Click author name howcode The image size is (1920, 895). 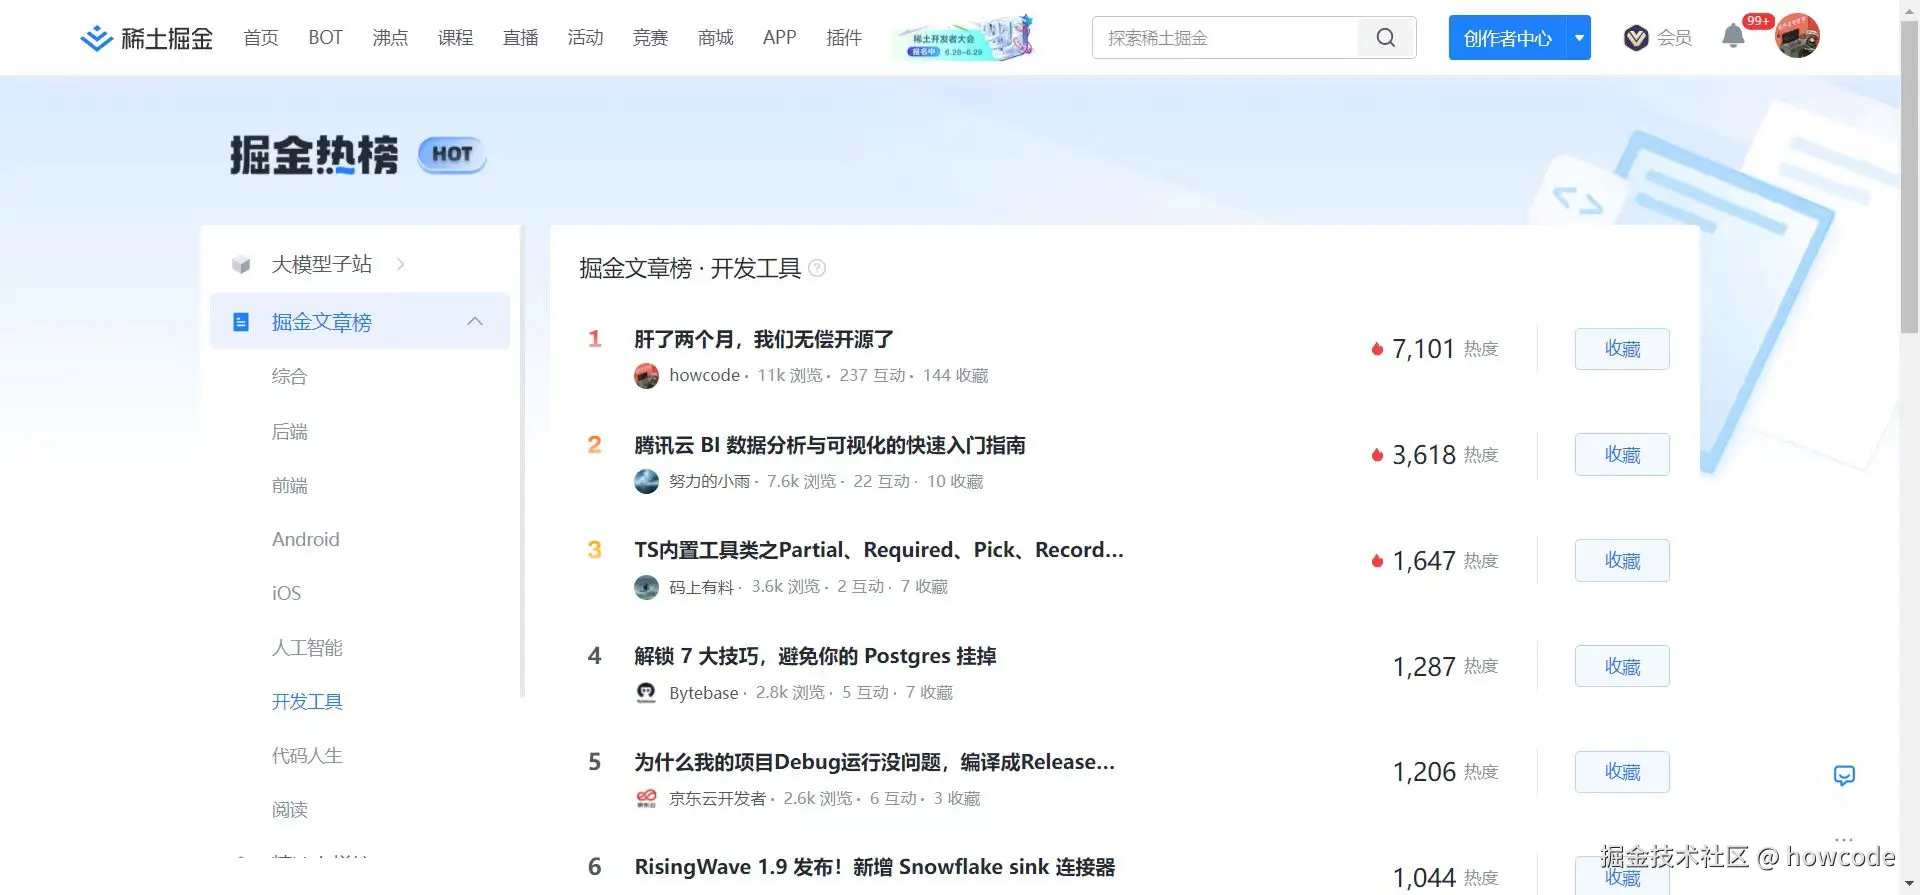tap(704, 376)
